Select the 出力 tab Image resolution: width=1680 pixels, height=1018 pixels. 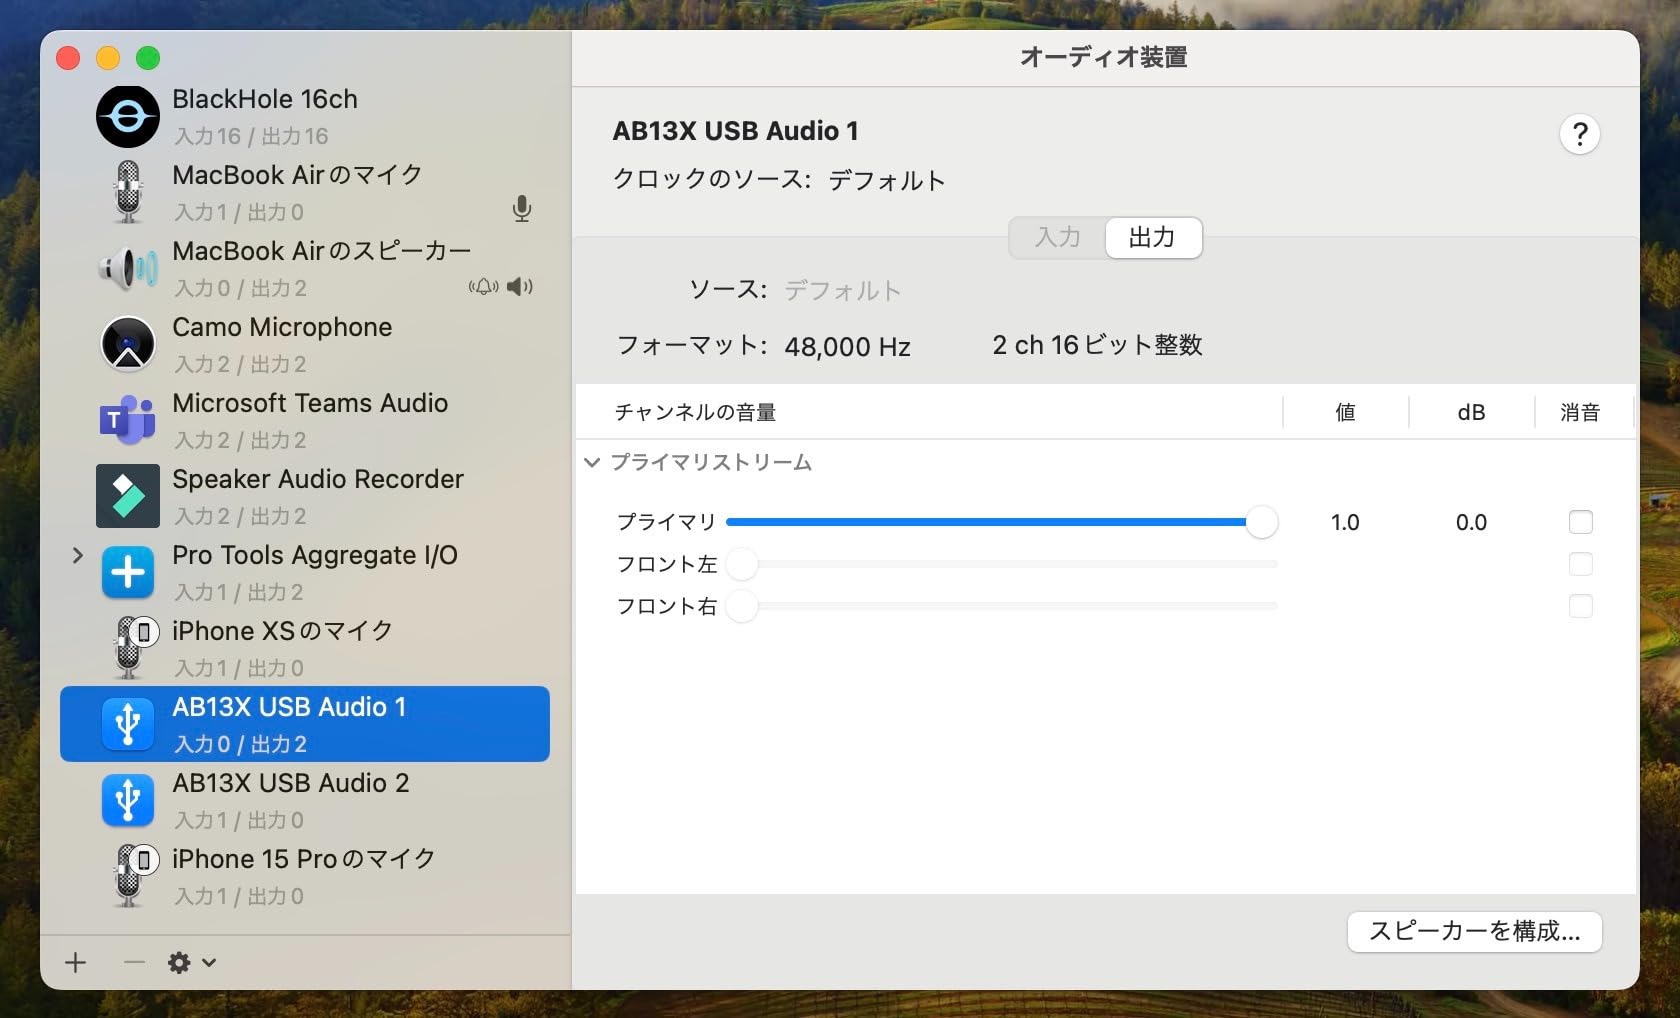coord(1152,238)
